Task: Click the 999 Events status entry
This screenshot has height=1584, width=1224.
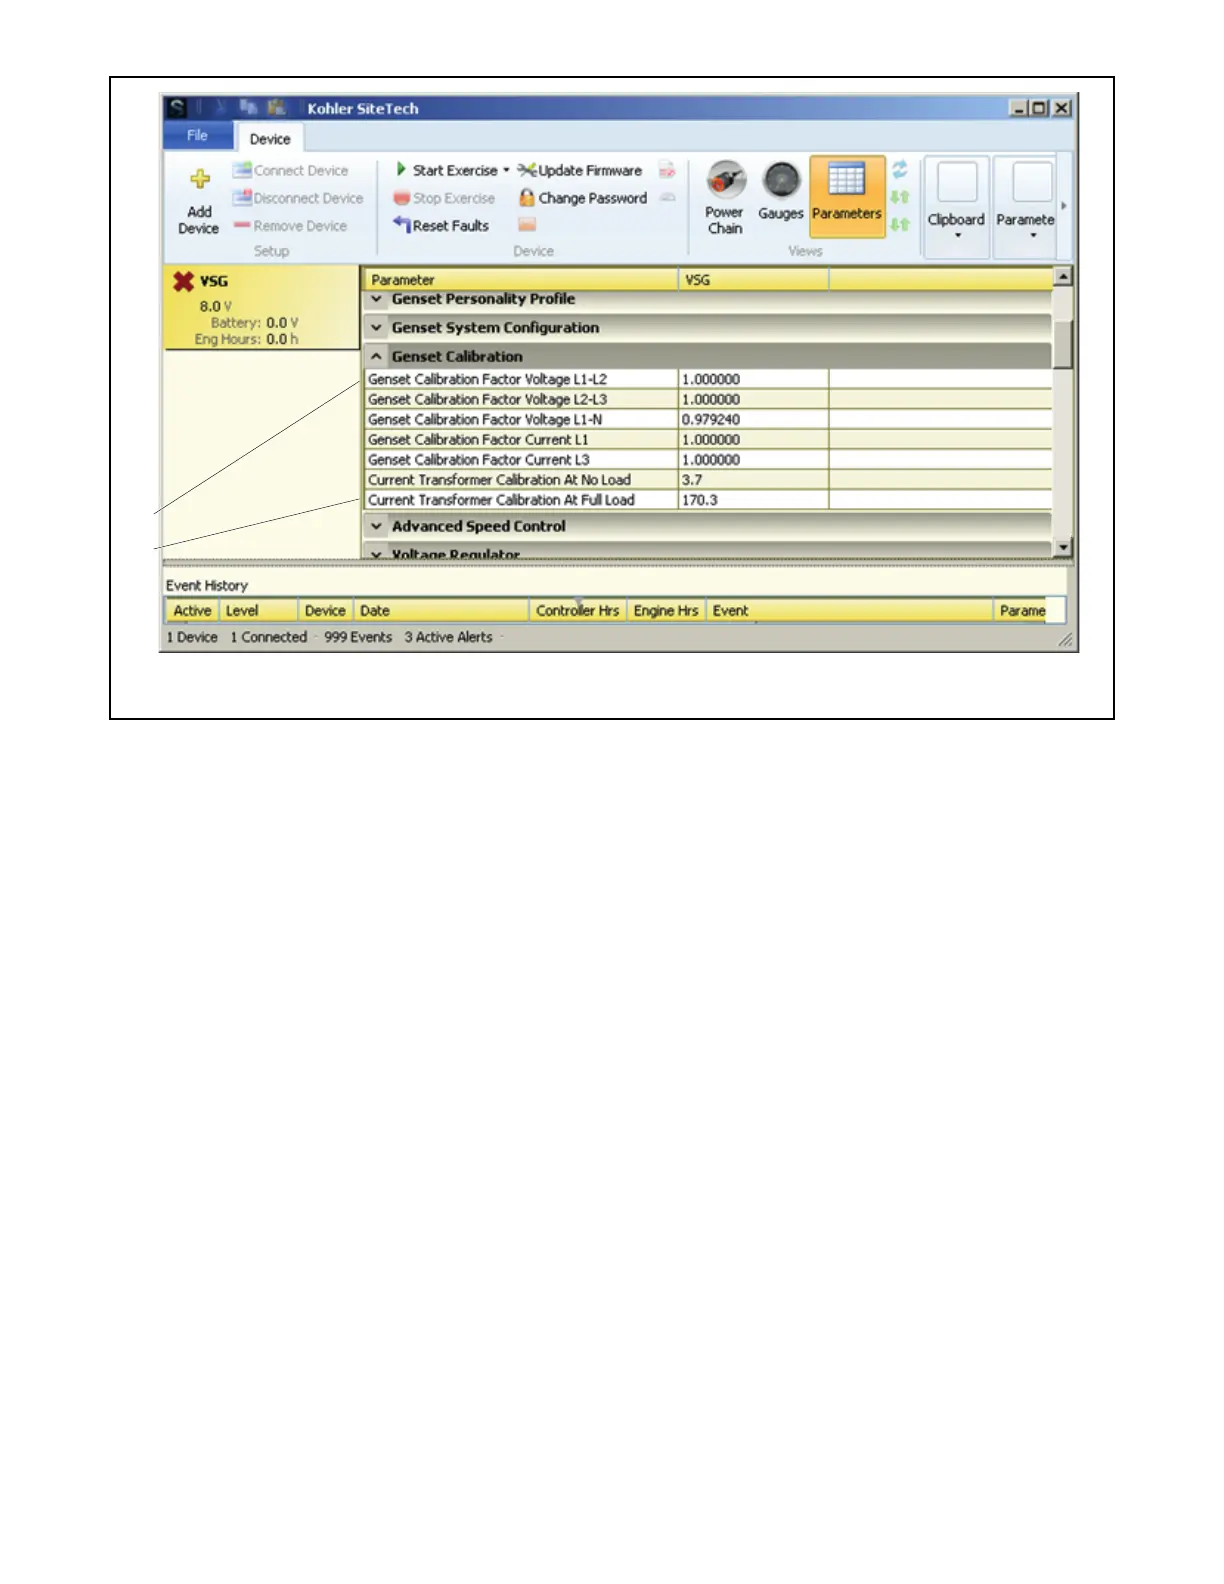Action: pos(358,637)
